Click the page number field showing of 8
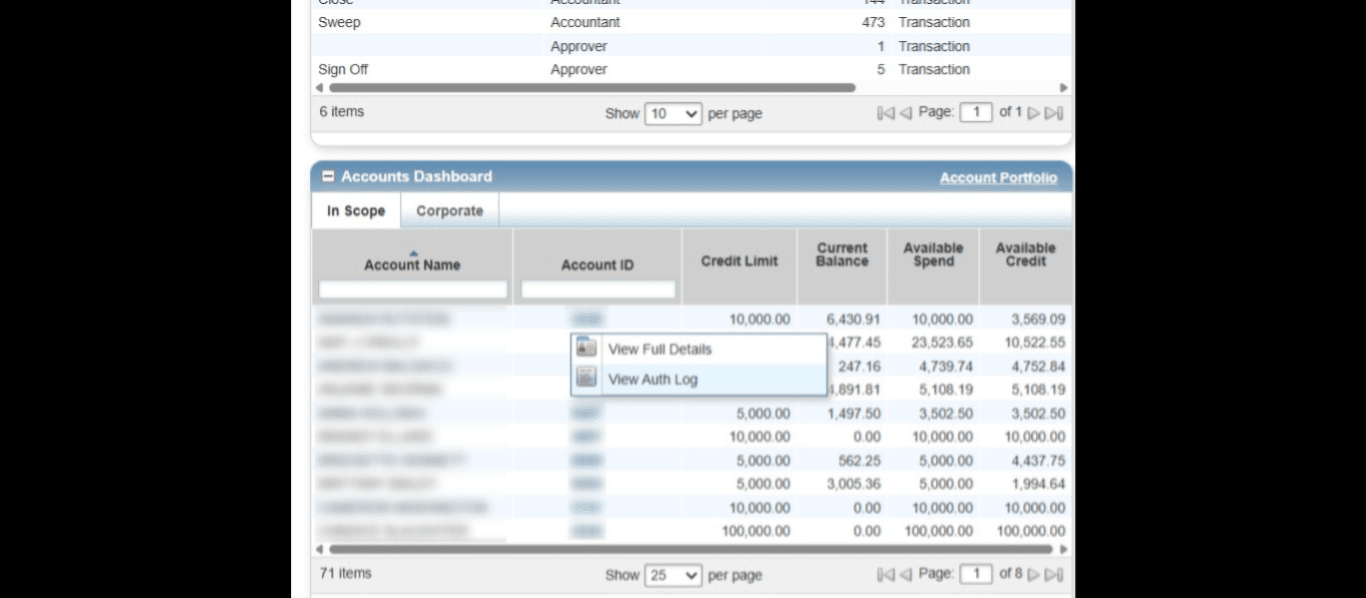This screenshot has height=598, width=1366. (975, 574)
